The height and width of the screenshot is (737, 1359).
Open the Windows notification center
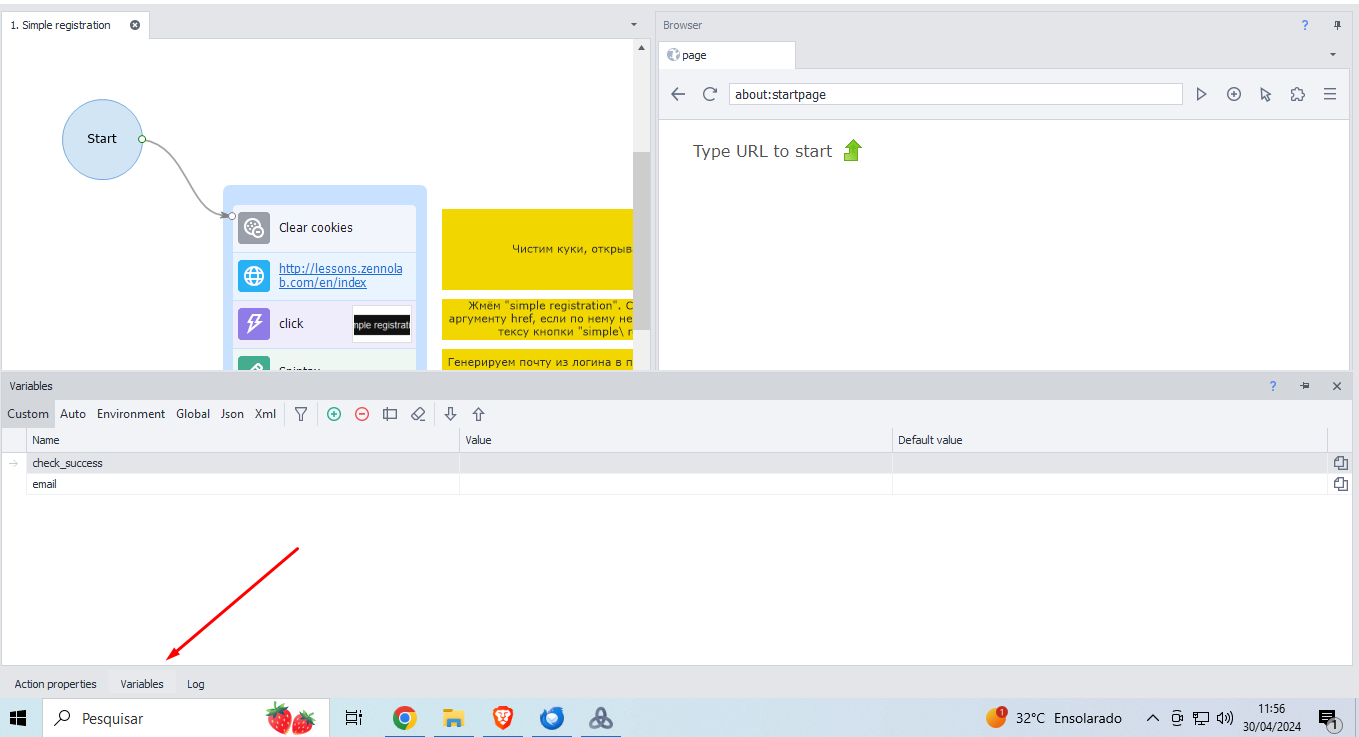point(1329,718)
